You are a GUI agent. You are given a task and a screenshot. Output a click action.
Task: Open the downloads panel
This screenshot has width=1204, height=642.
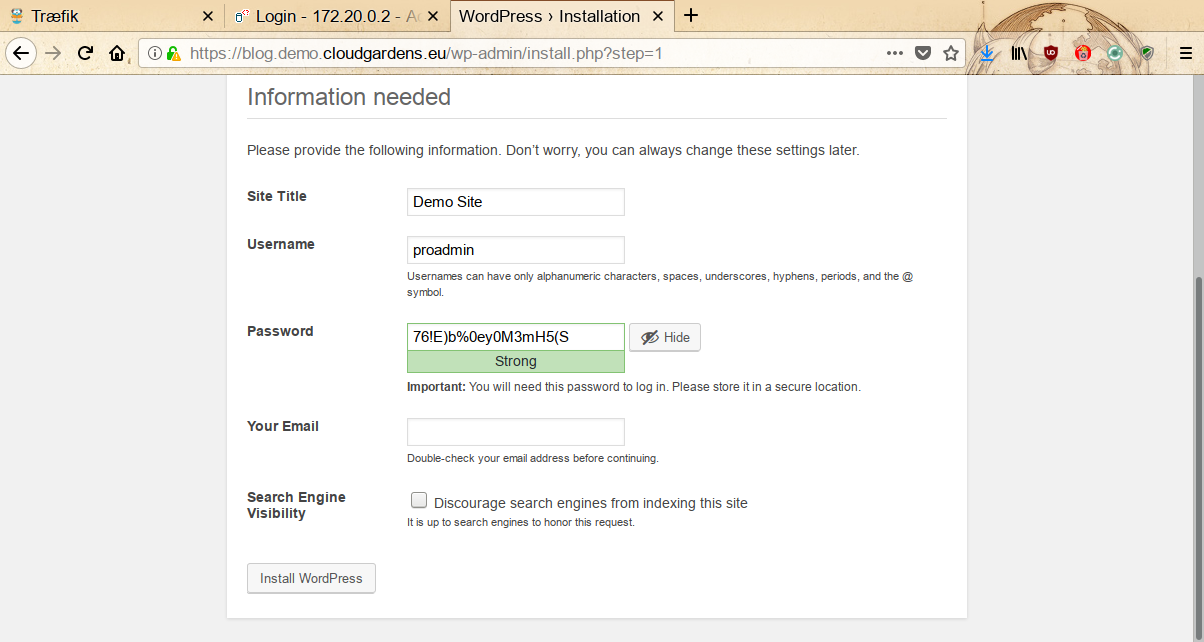coord(987,53)
